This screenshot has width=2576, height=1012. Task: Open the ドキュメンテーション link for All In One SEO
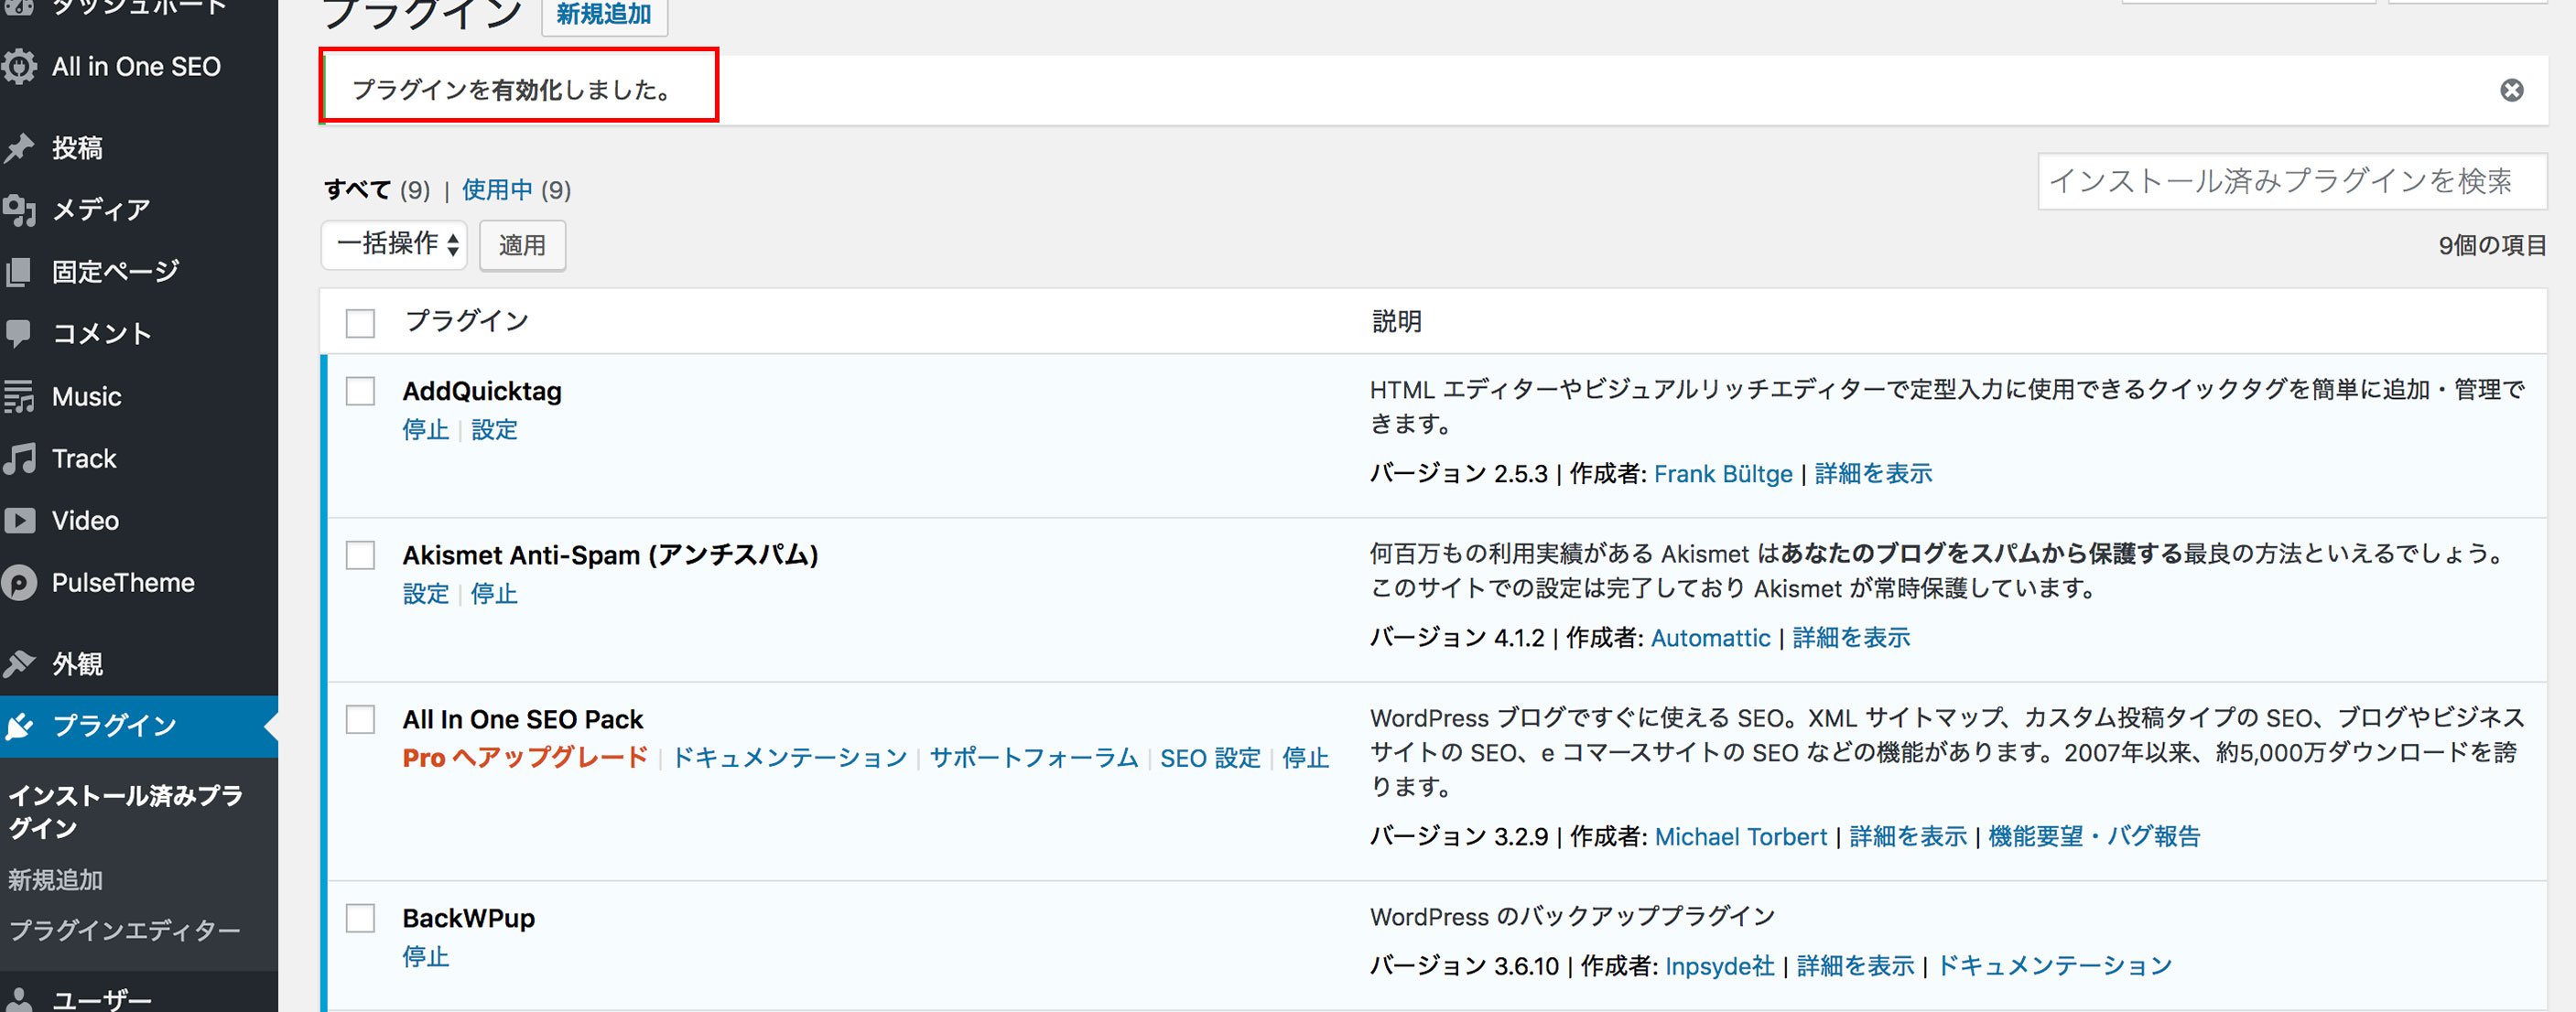click(x=789, y=758)
